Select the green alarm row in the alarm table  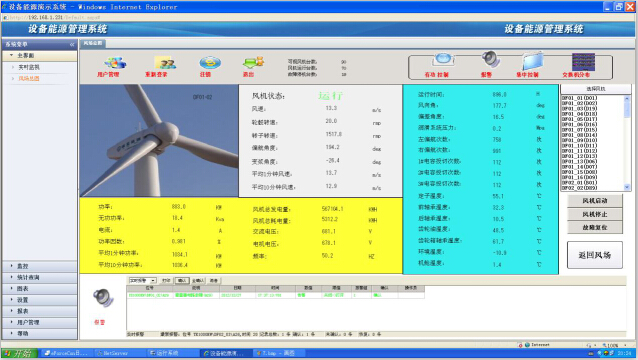pos(276,295)
